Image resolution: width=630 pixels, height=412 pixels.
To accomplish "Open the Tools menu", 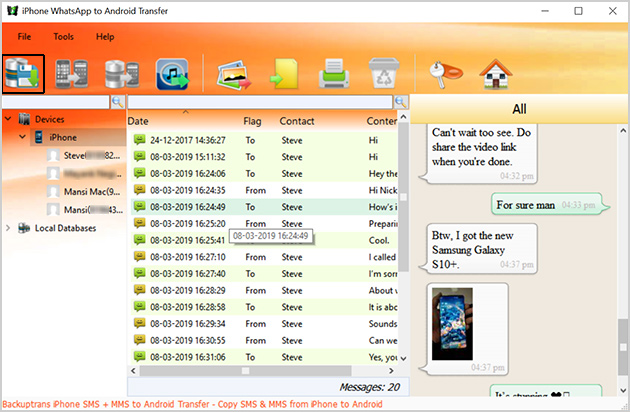I will click(x=63, y=37).
